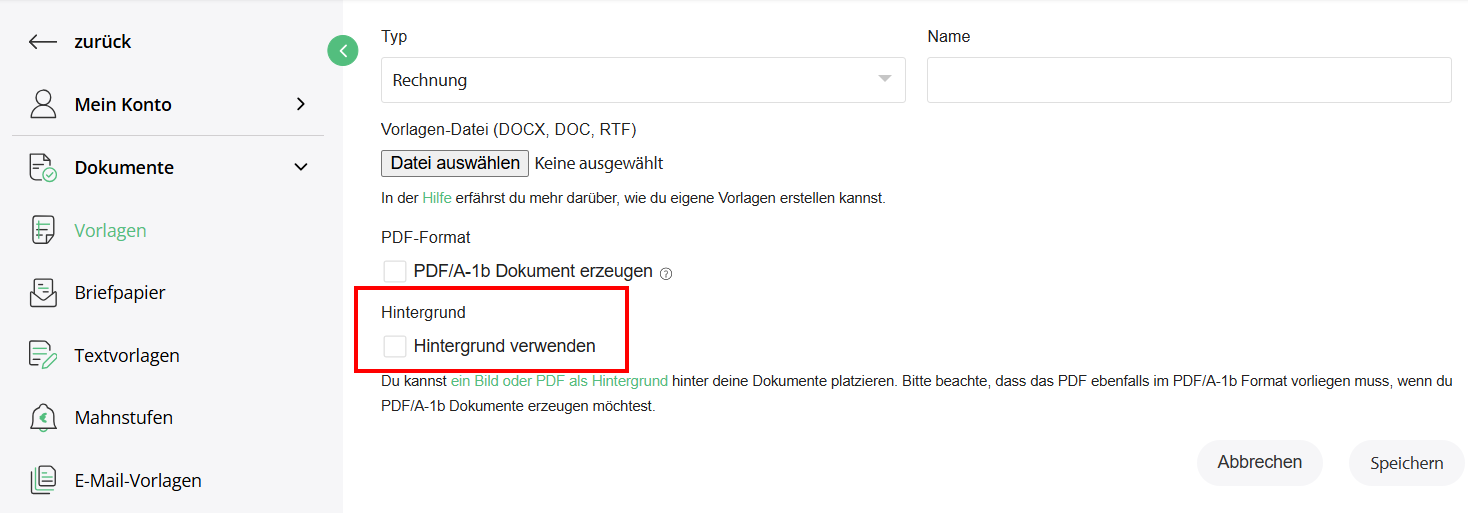Click the Dokumente document icon
Image resolution: width=1468 pixels, height=513 pixels.
click(x=43, y=167)
